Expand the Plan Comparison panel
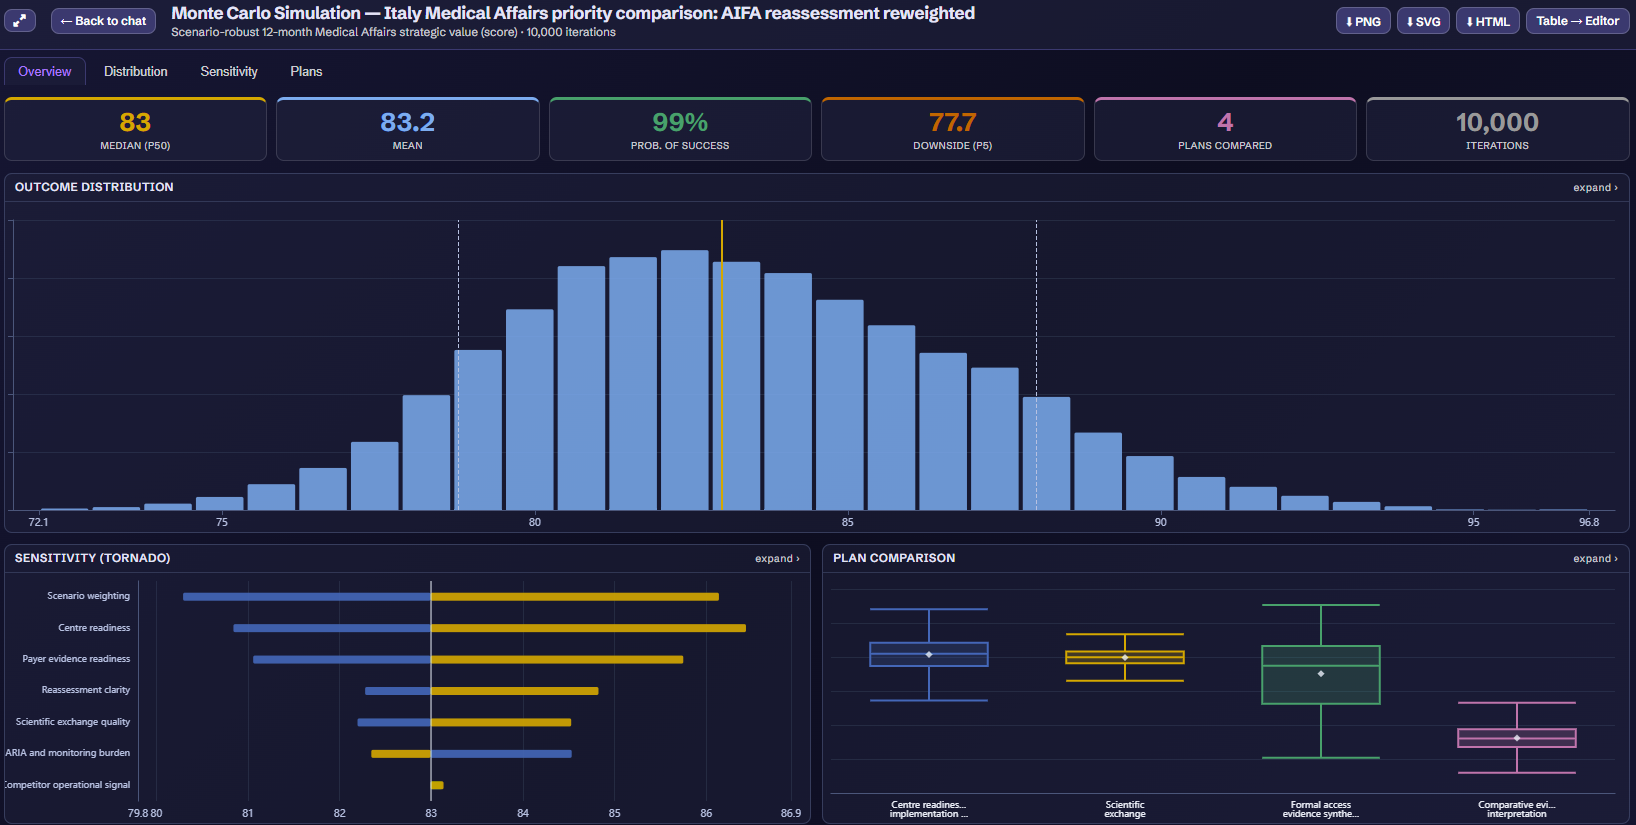The width and height of the screenshot is (1636, 825). [x=1595, y=559]
